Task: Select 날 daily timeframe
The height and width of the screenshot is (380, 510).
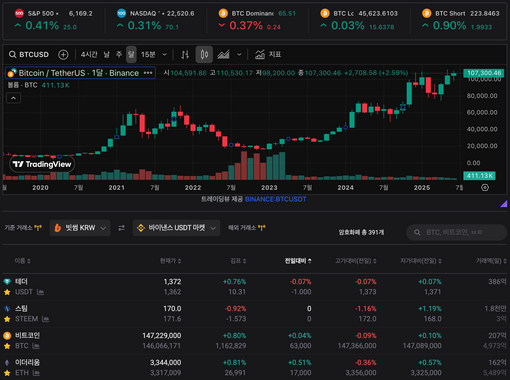Action: [x=106, y=54]
